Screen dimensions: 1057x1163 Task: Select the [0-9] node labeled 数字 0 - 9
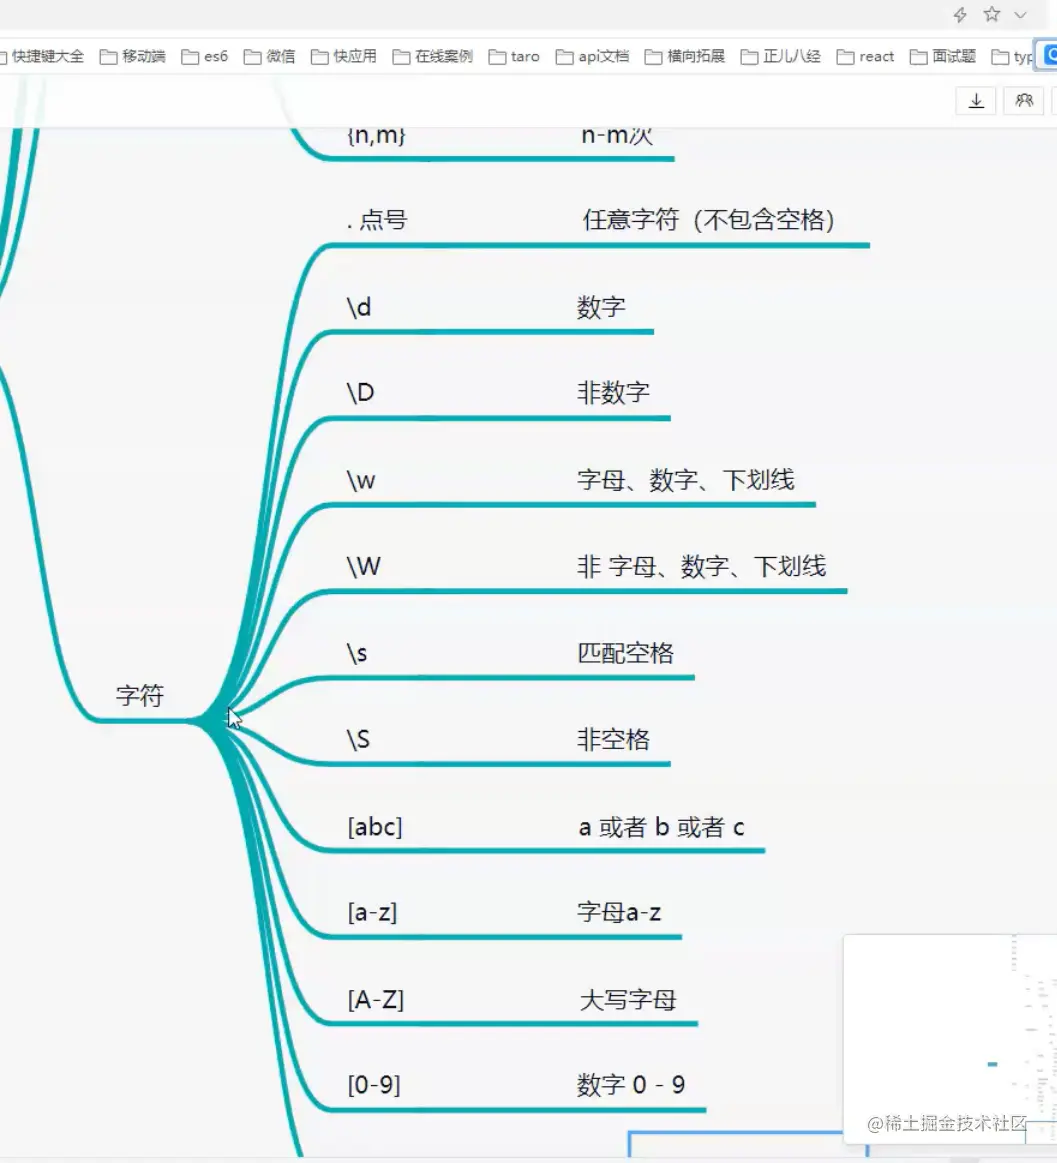click(374, 1084)
